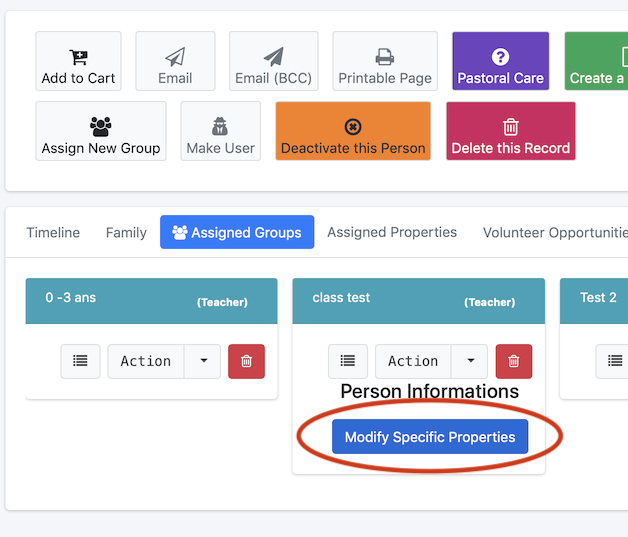Send an Email (BCC) to this person
The height and width of the screenshot is (537, 628).
[x=274, y=61]
